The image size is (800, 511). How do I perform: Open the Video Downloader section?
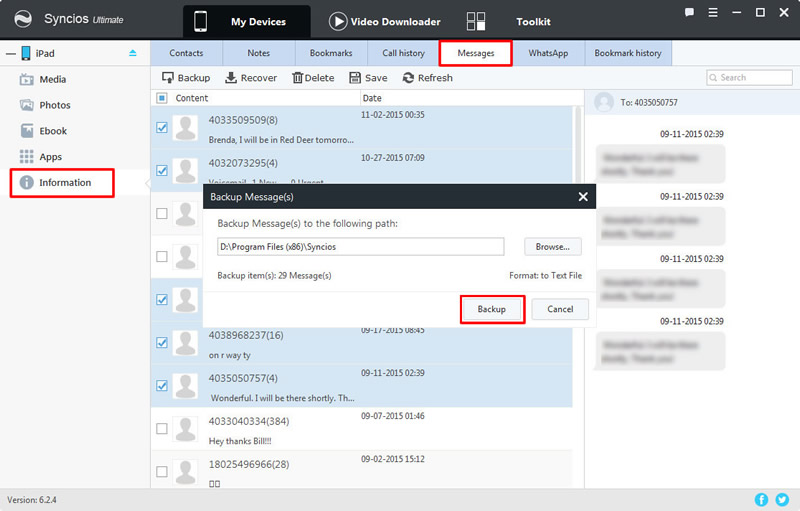pyautogui.click(x=385, y=21)
